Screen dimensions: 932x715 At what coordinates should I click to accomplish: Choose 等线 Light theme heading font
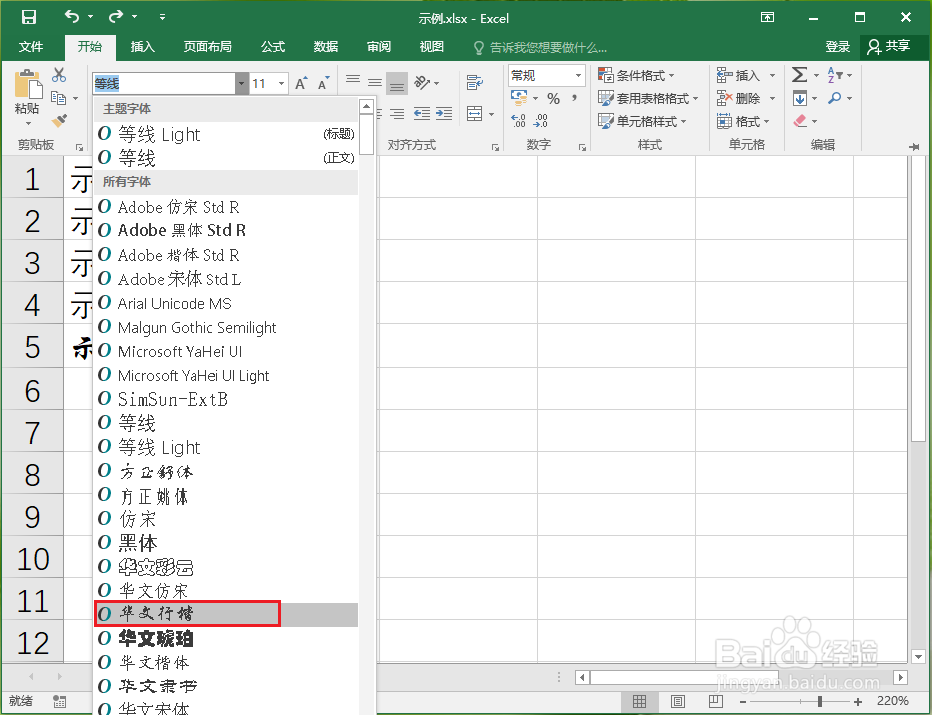tap(227, 134)
